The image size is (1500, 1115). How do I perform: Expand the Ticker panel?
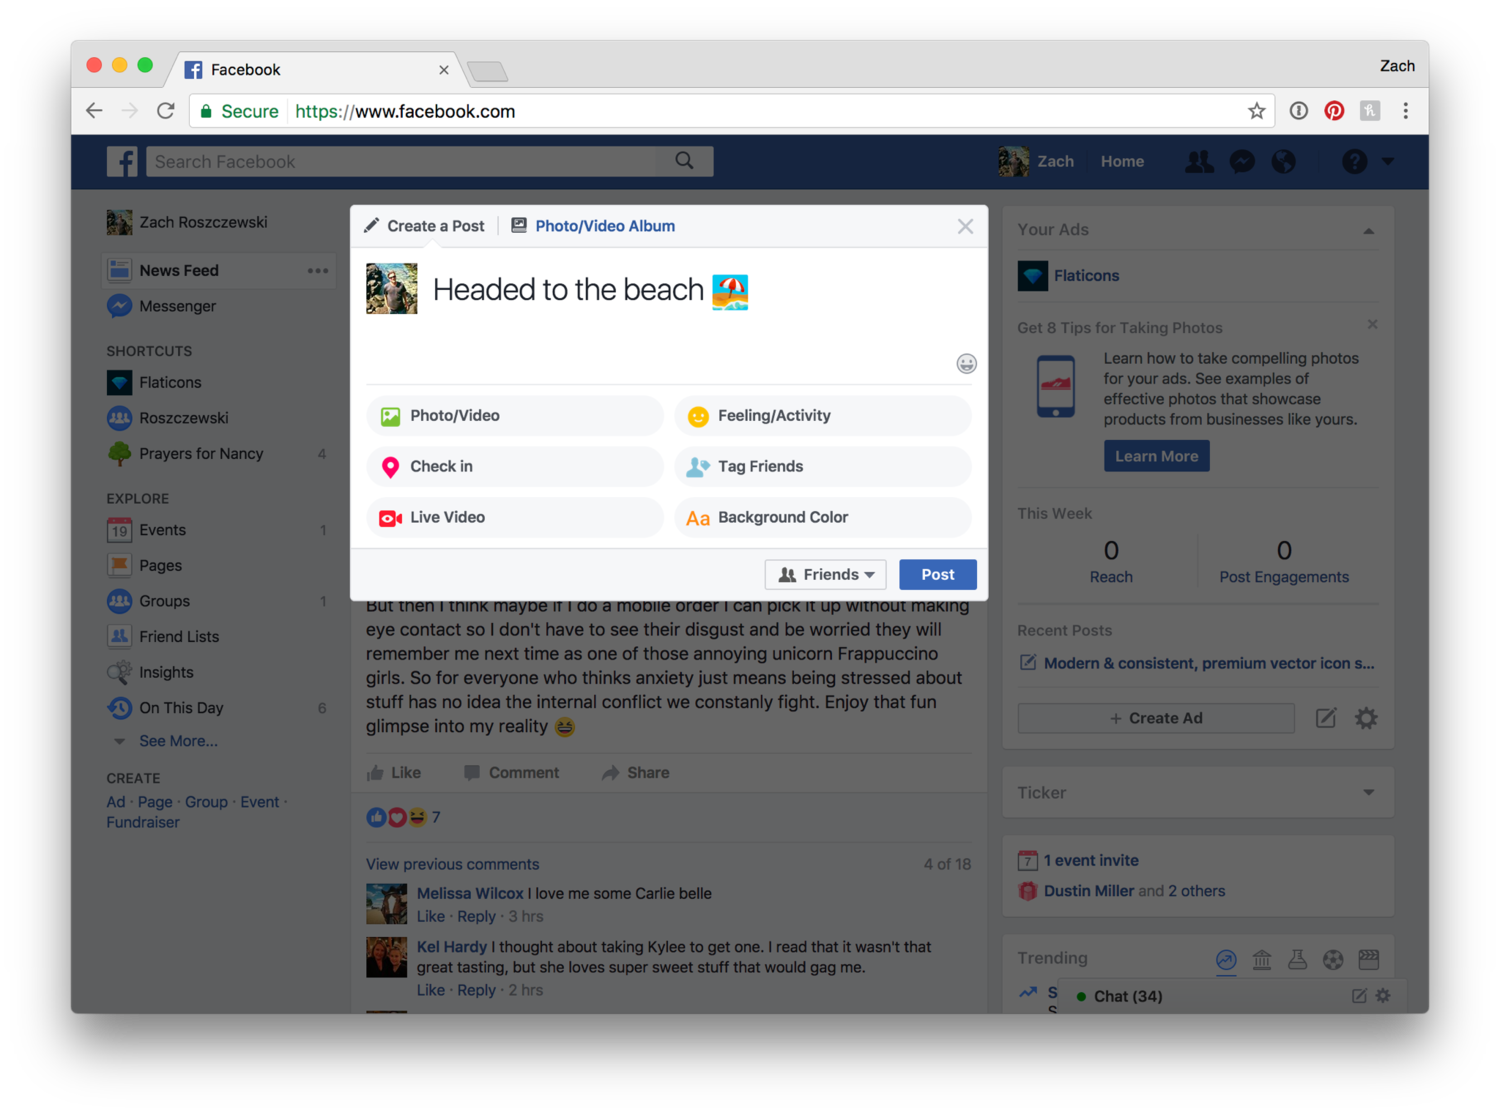coord(1369,793)
